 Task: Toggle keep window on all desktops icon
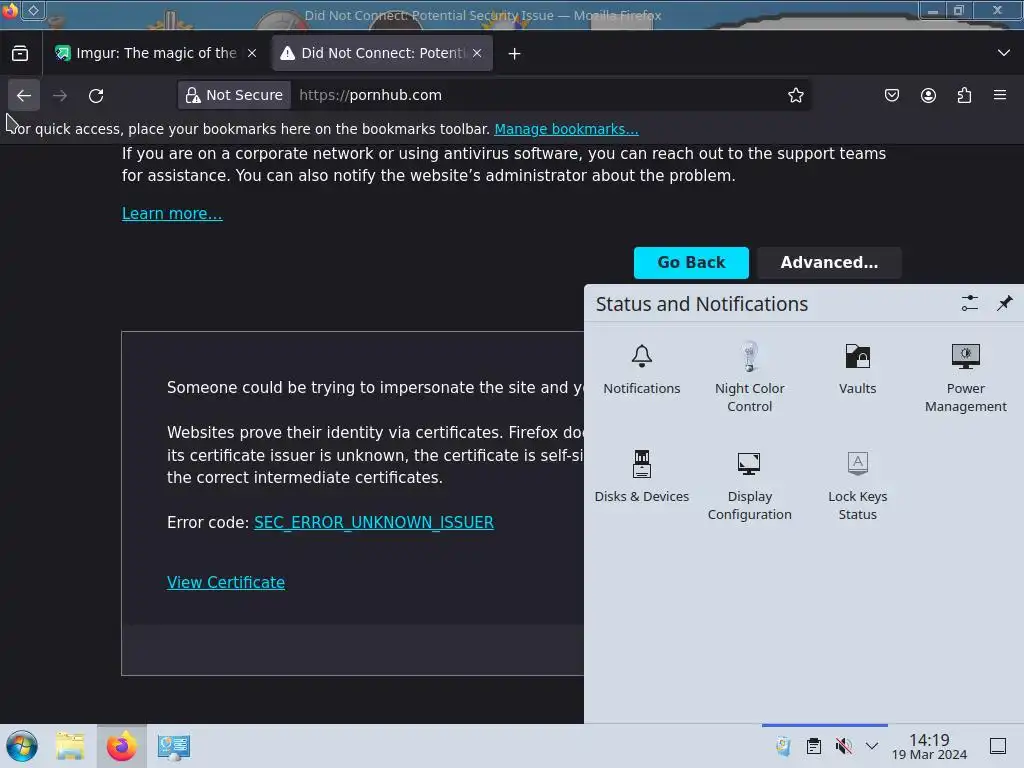click(x=33, y=10)
